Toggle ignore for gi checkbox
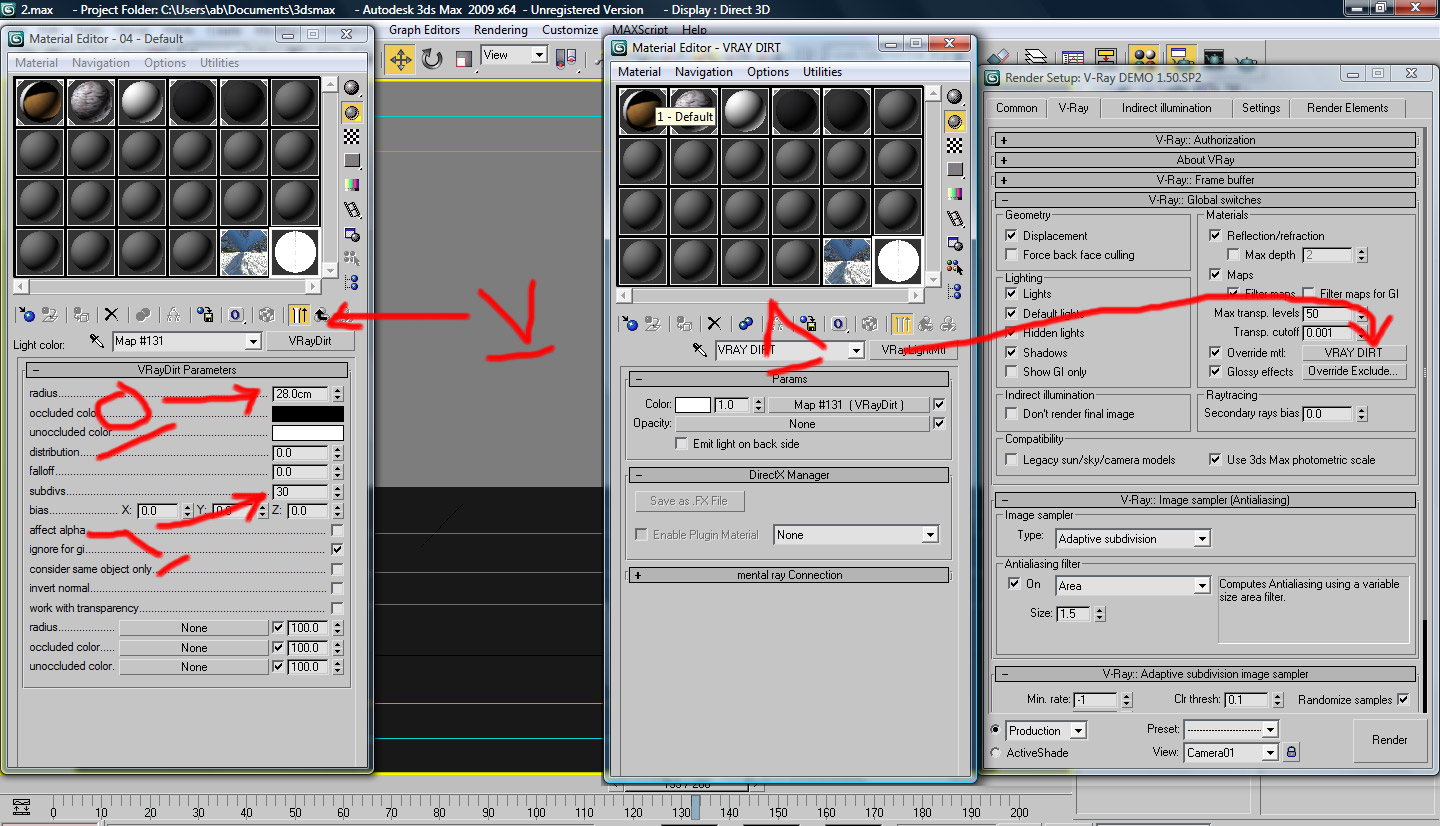The width and height of the screenshot is (1440, 826). coord(337,549)
